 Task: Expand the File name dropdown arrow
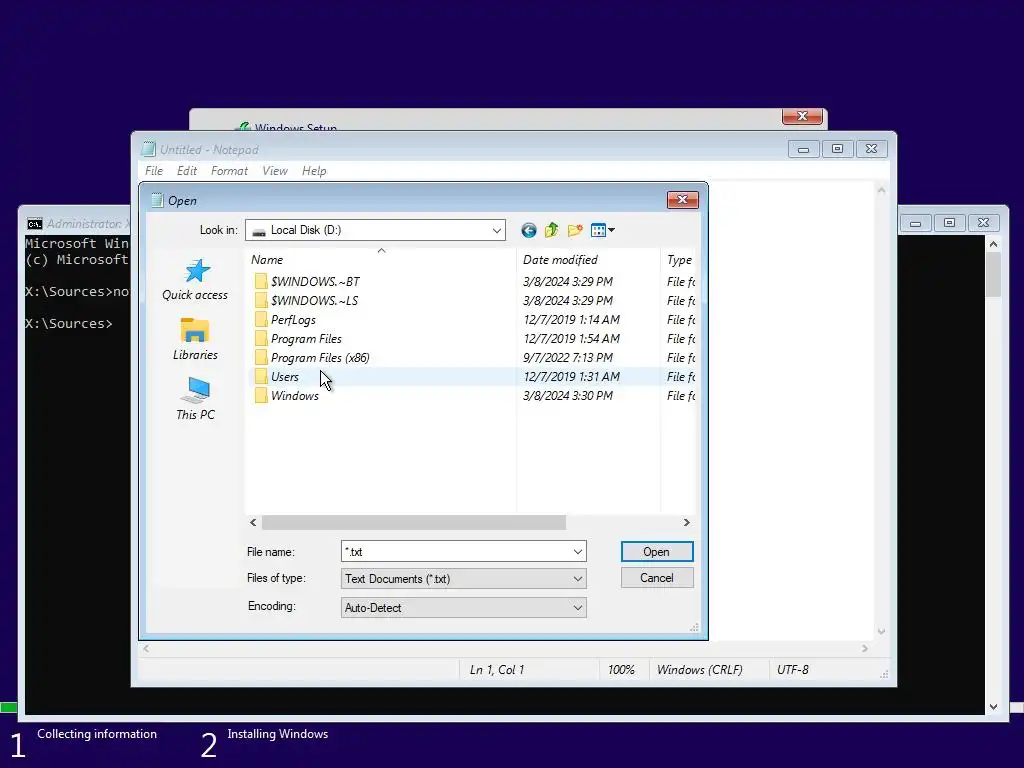[578, 552]
